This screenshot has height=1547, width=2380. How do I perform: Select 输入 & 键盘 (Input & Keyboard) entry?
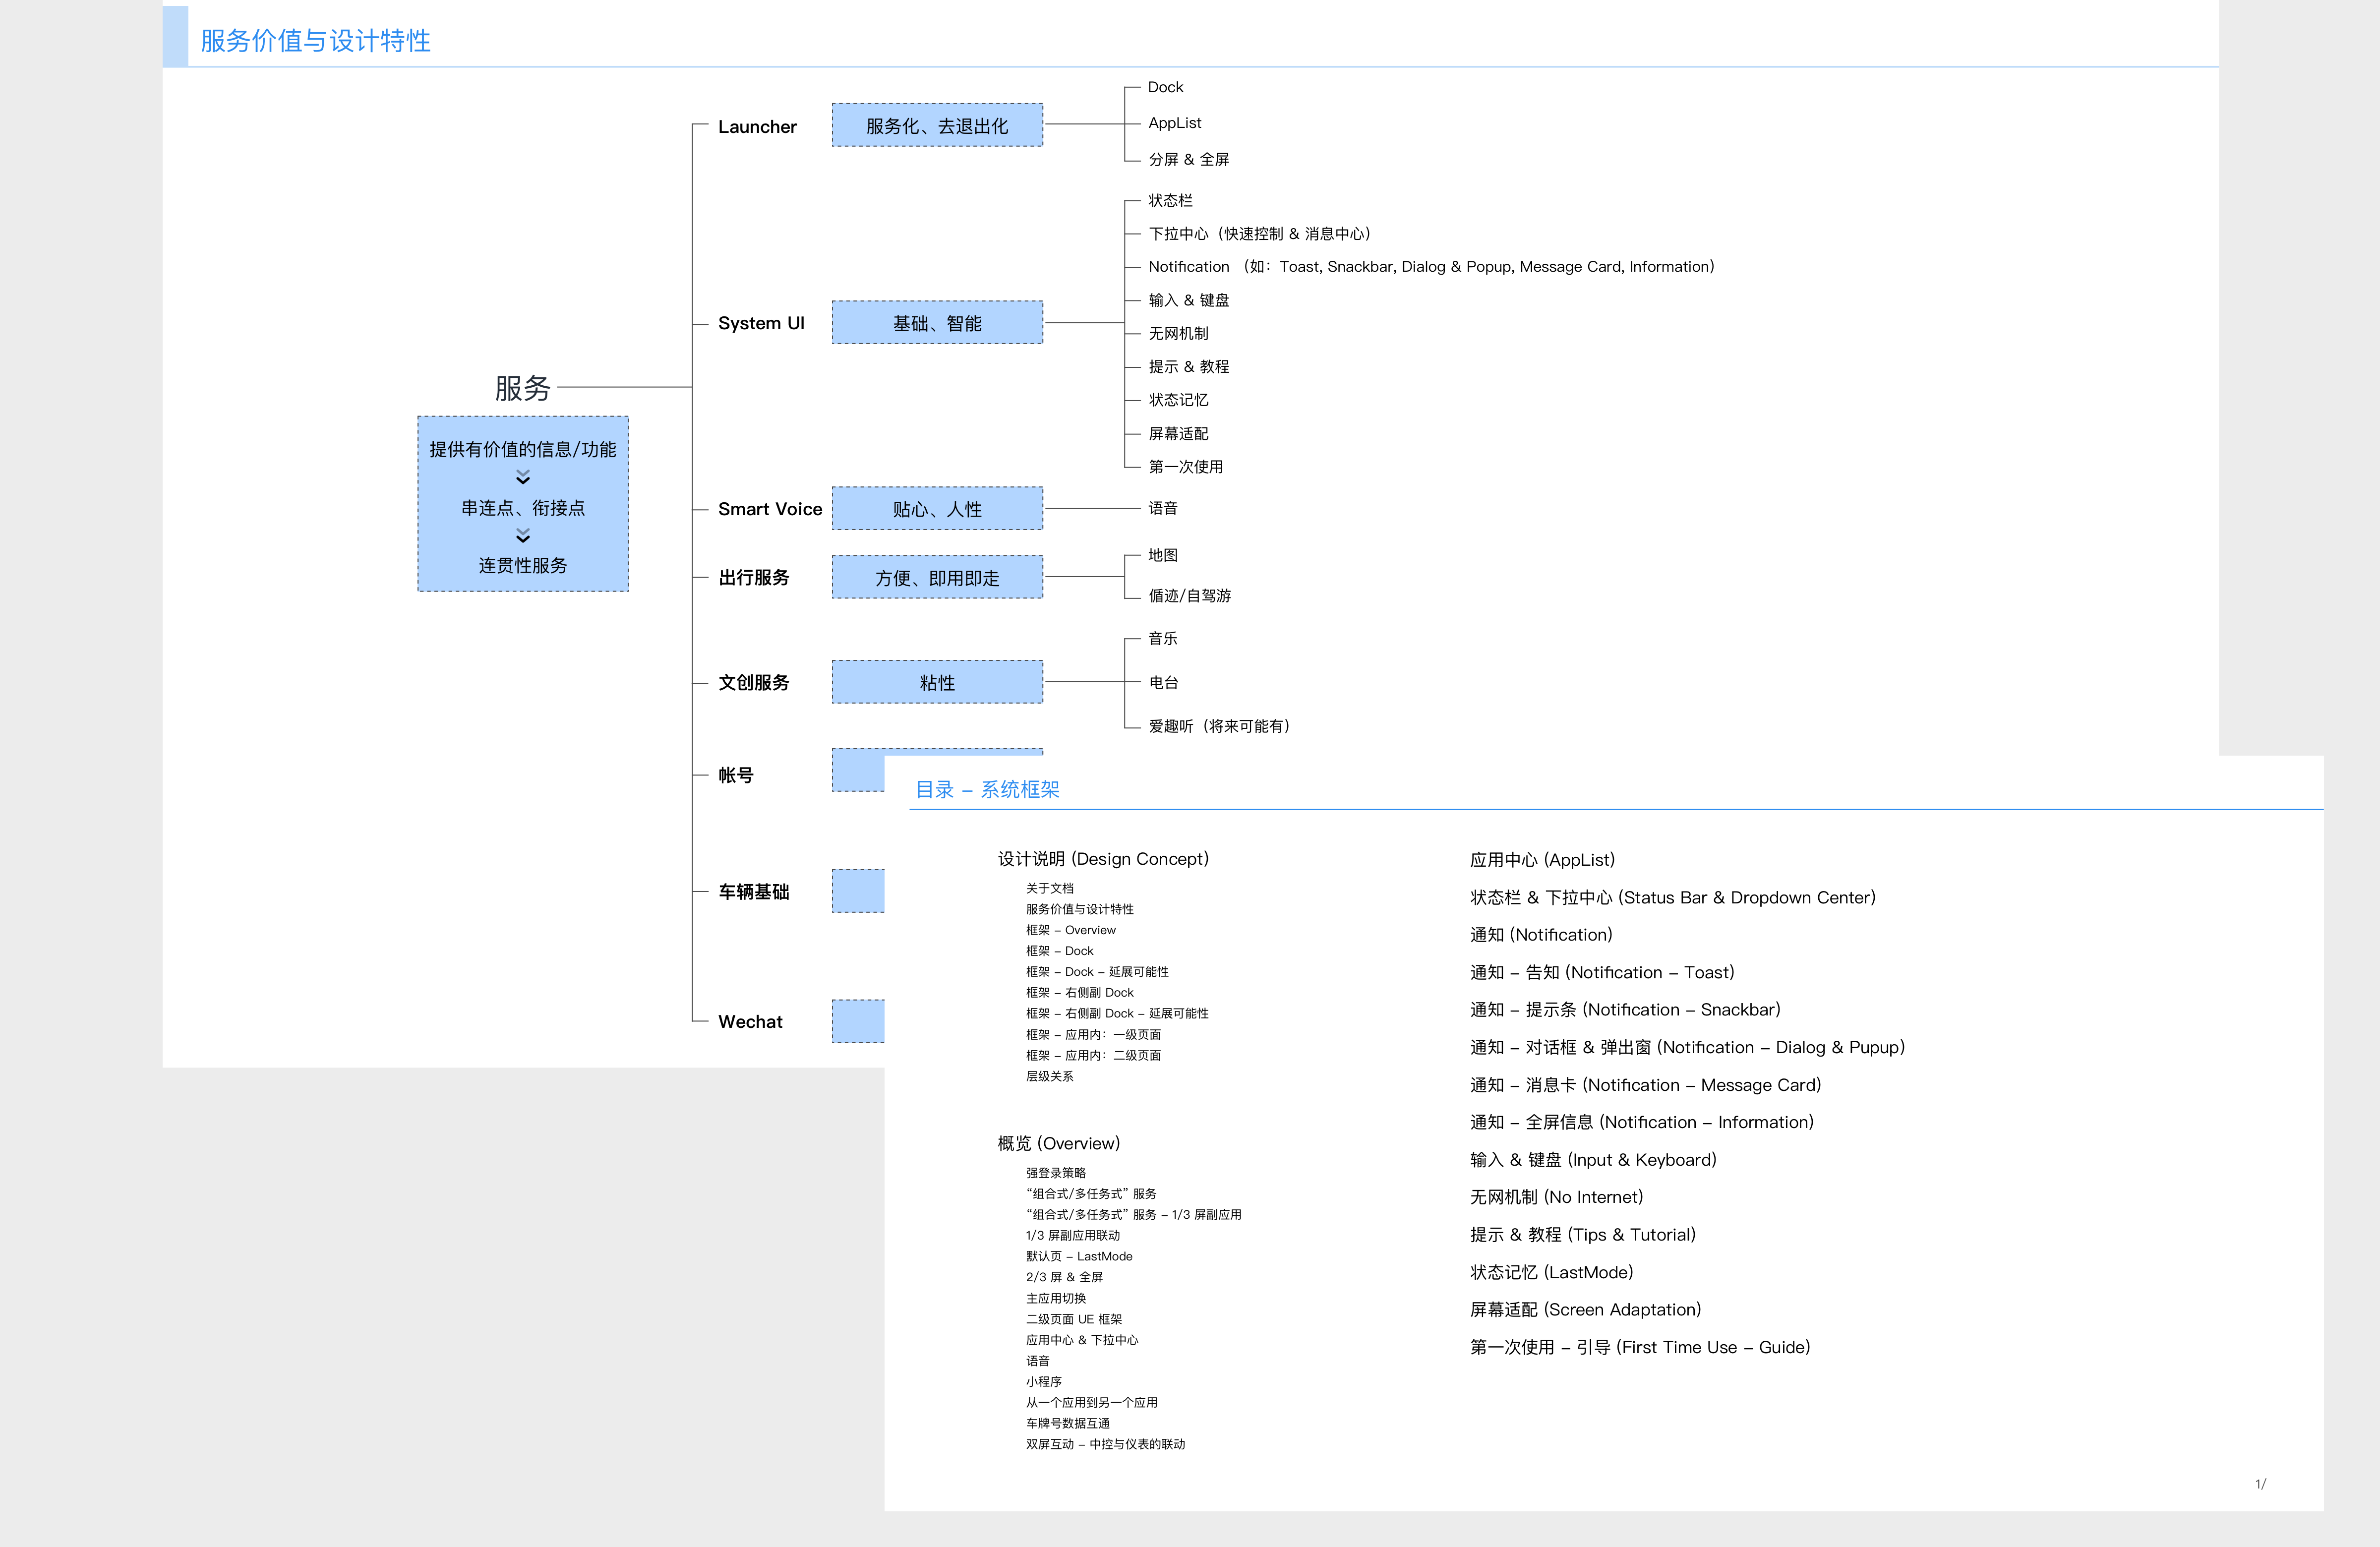click(1593, 1160)
